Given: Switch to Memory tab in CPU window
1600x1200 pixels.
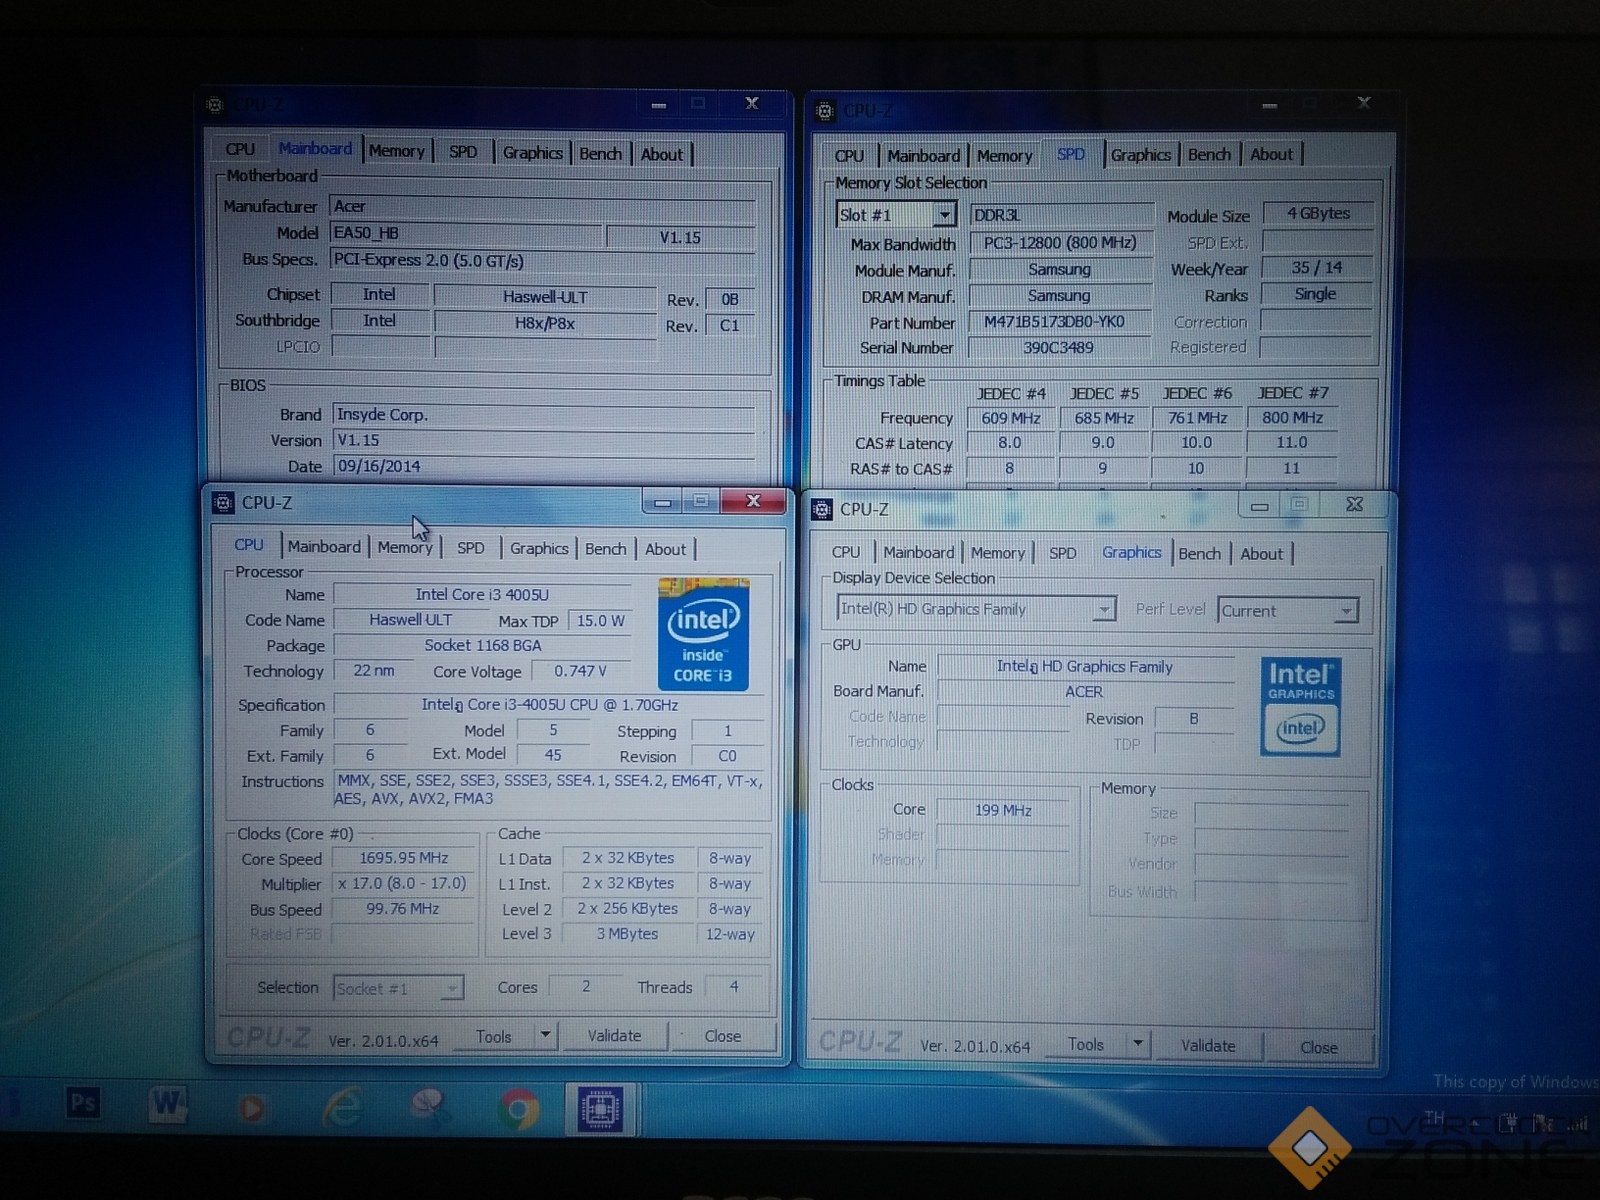Looking at the screenshot, I should (x=405, y=547).
